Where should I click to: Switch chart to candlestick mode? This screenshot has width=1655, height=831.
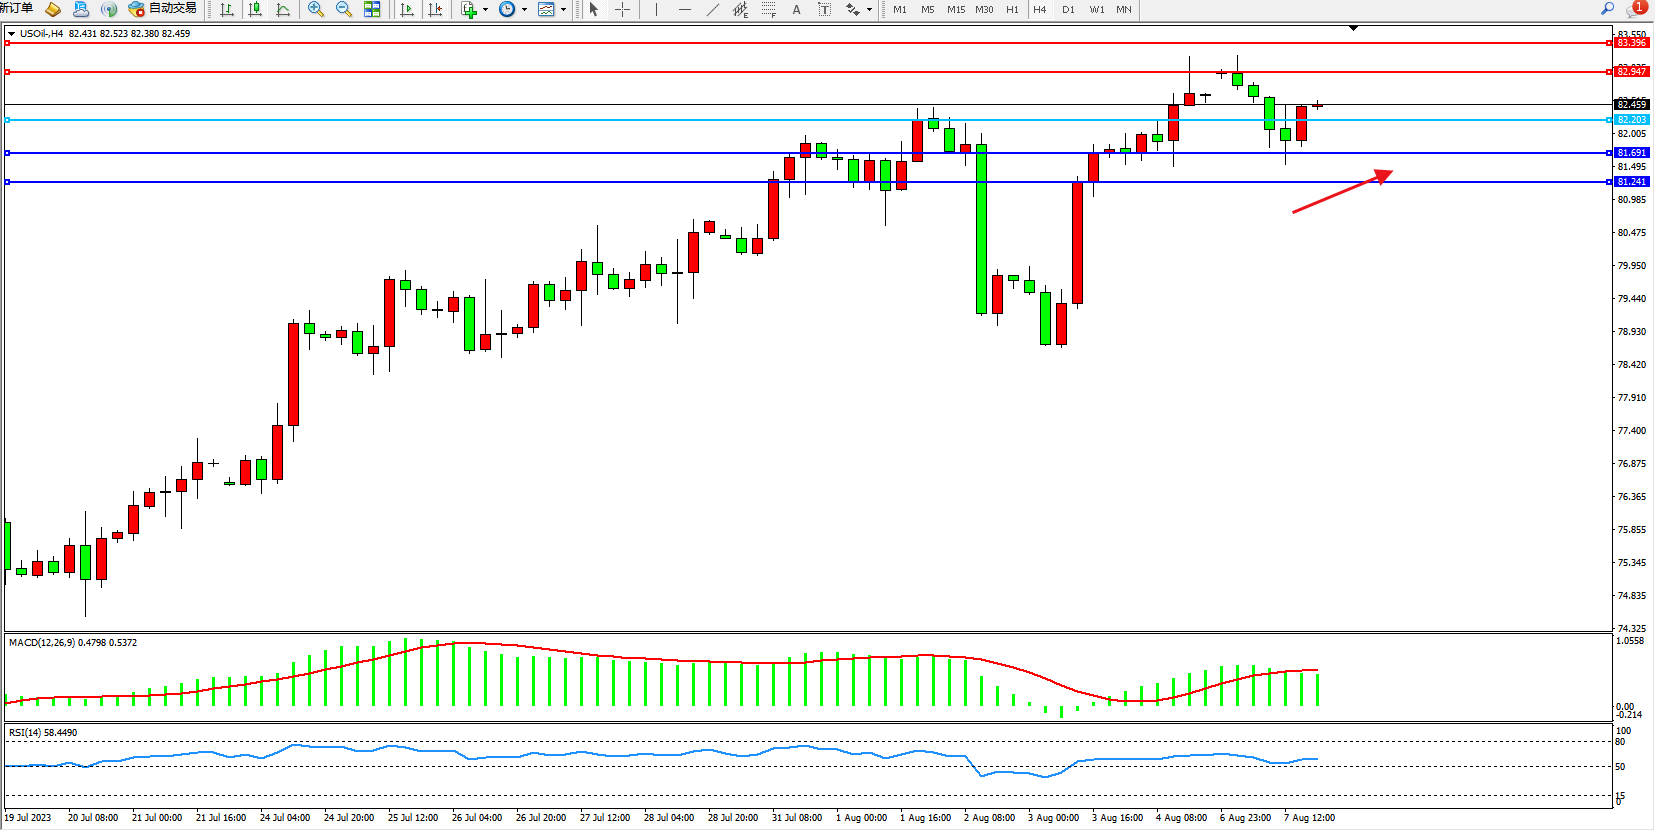(x=255, y=9)
